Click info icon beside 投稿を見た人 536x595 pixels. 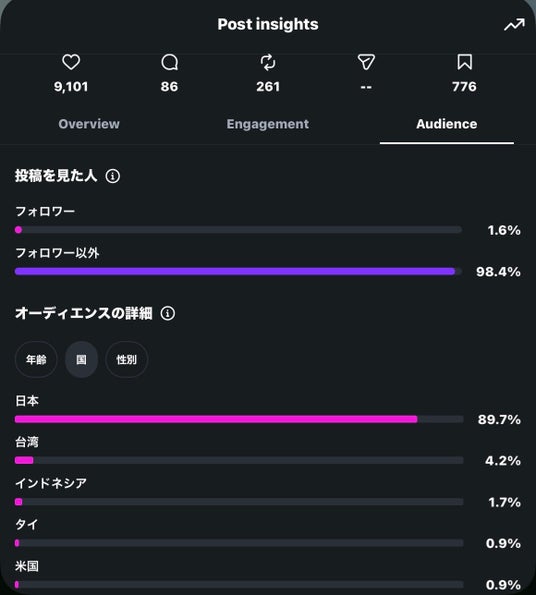tap(113, 176)
